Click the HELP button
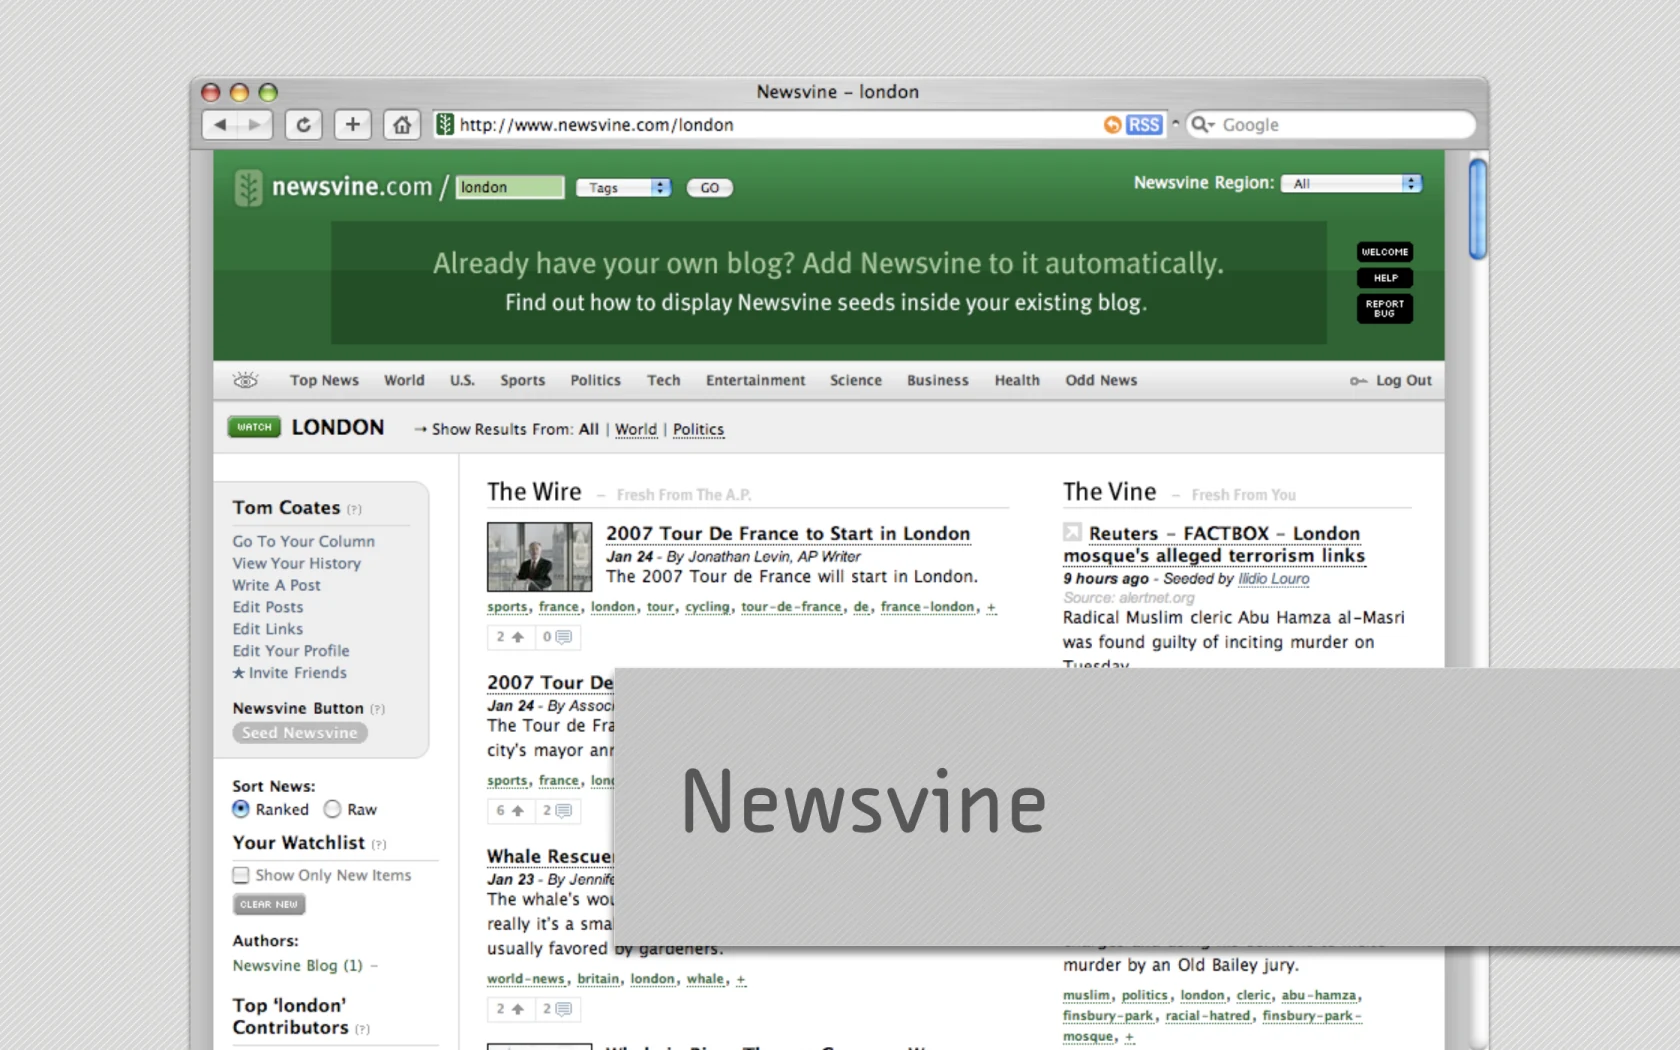Screen dimensions: 1680x1050 coord(1385,278)
